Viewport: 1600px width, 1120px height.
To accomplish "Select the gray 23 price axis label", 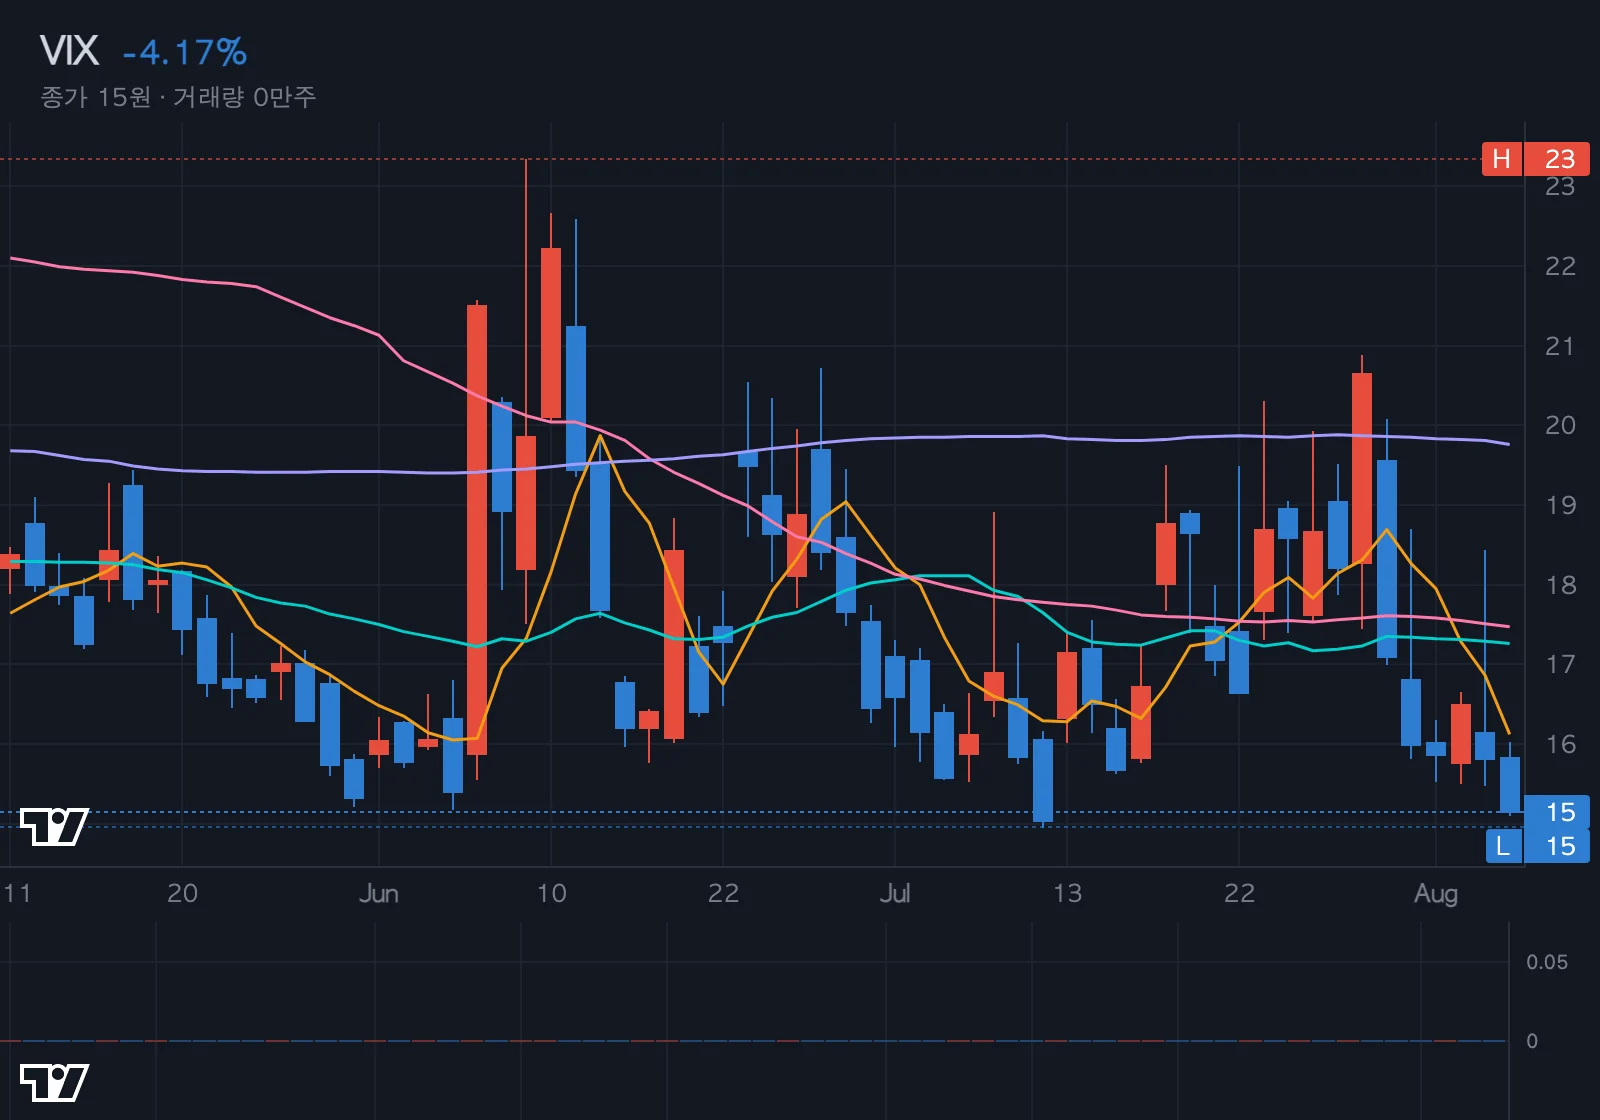I will pyautogui.click(x=1560, y=187).
